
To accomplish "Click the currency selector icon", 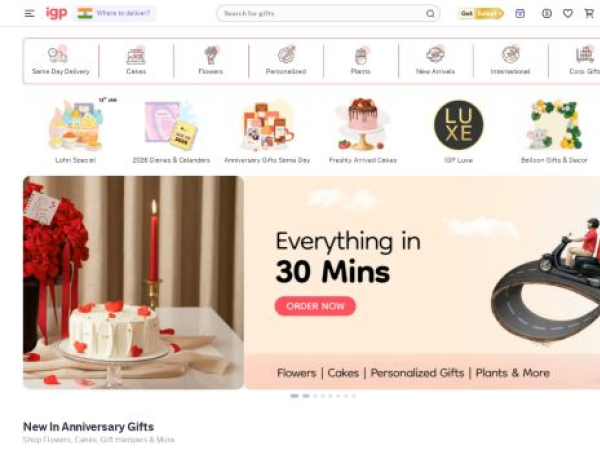I will (x=547, y=13).
